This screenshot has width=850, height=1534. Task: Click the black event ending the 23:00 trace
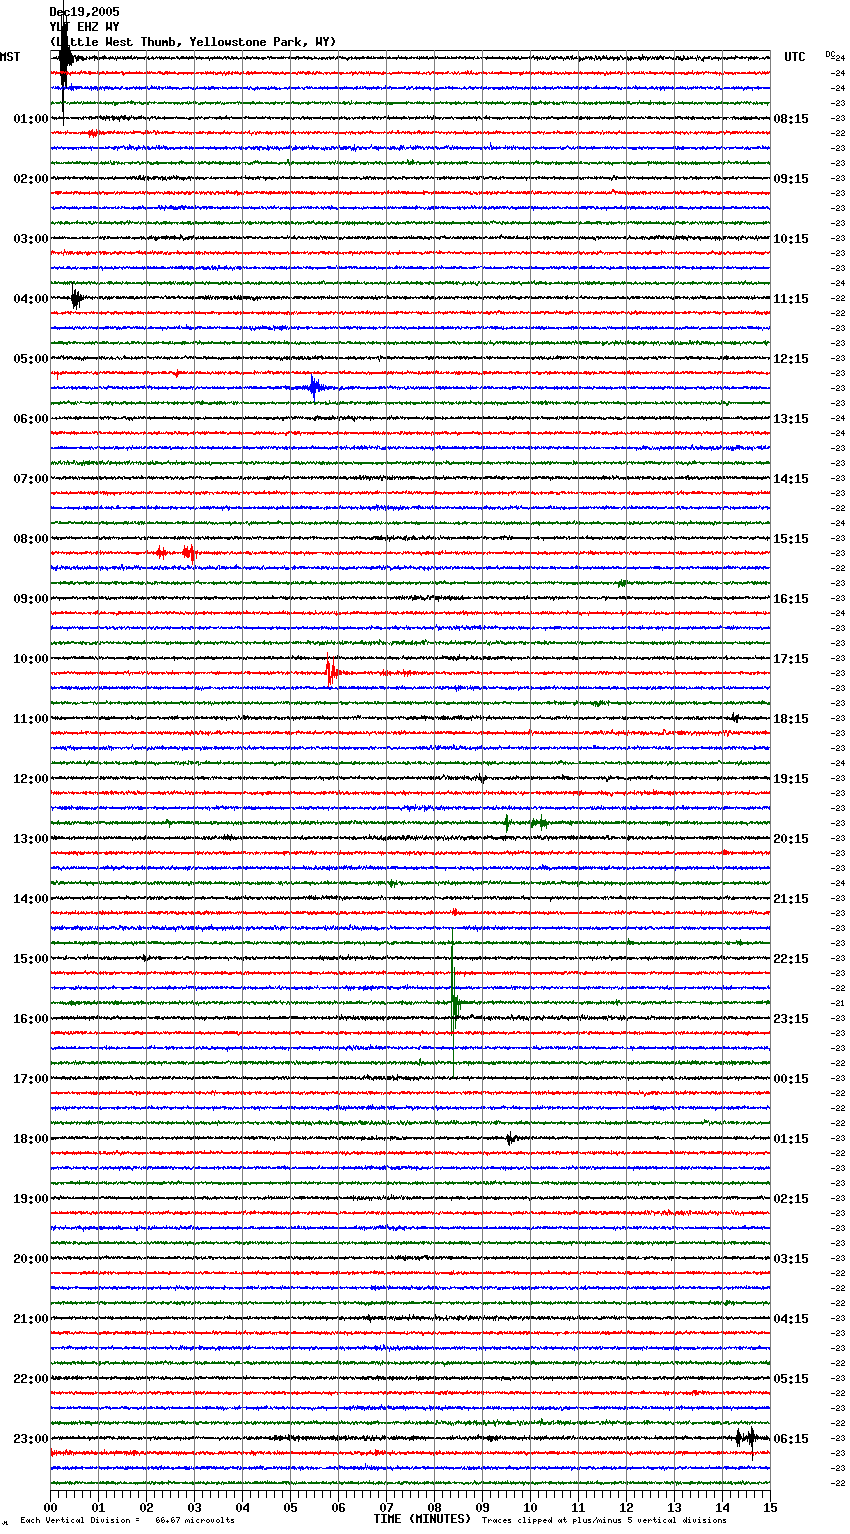coord(746,1438)
